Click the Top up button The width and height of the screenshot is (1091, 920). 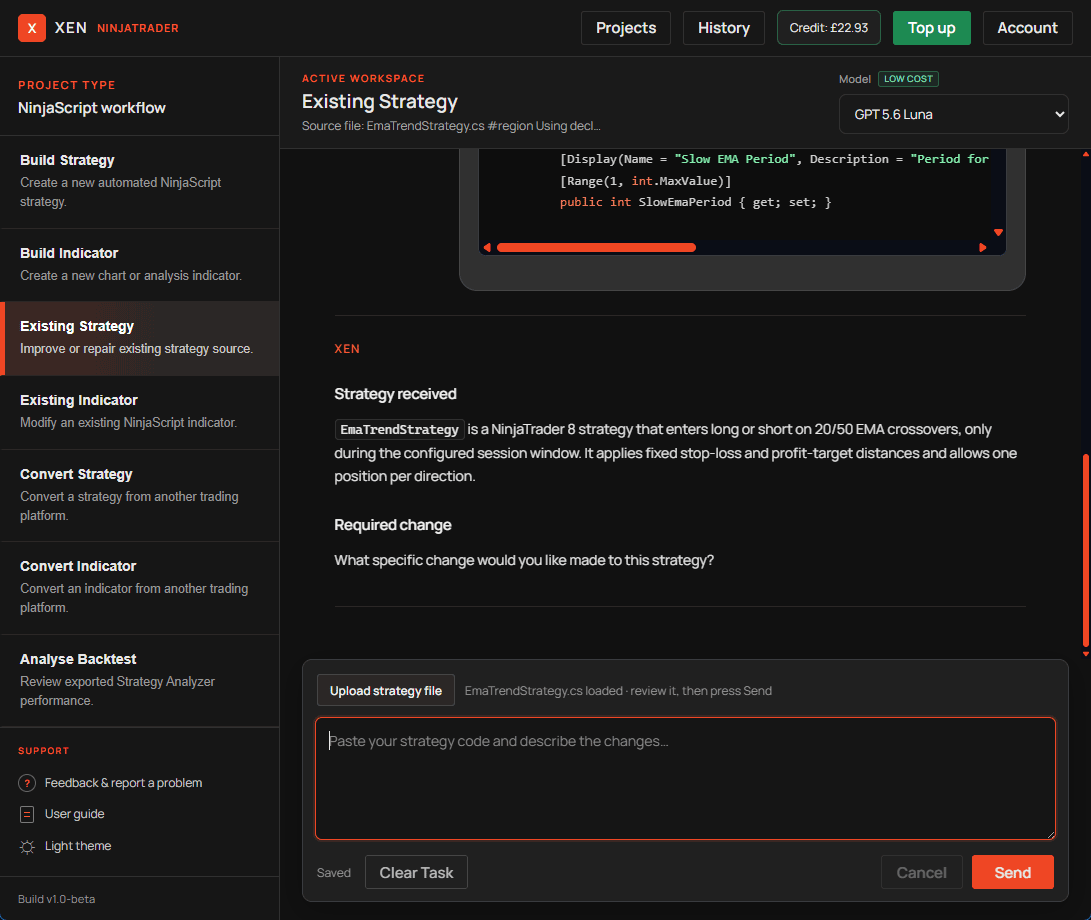[x=932, y=28]
